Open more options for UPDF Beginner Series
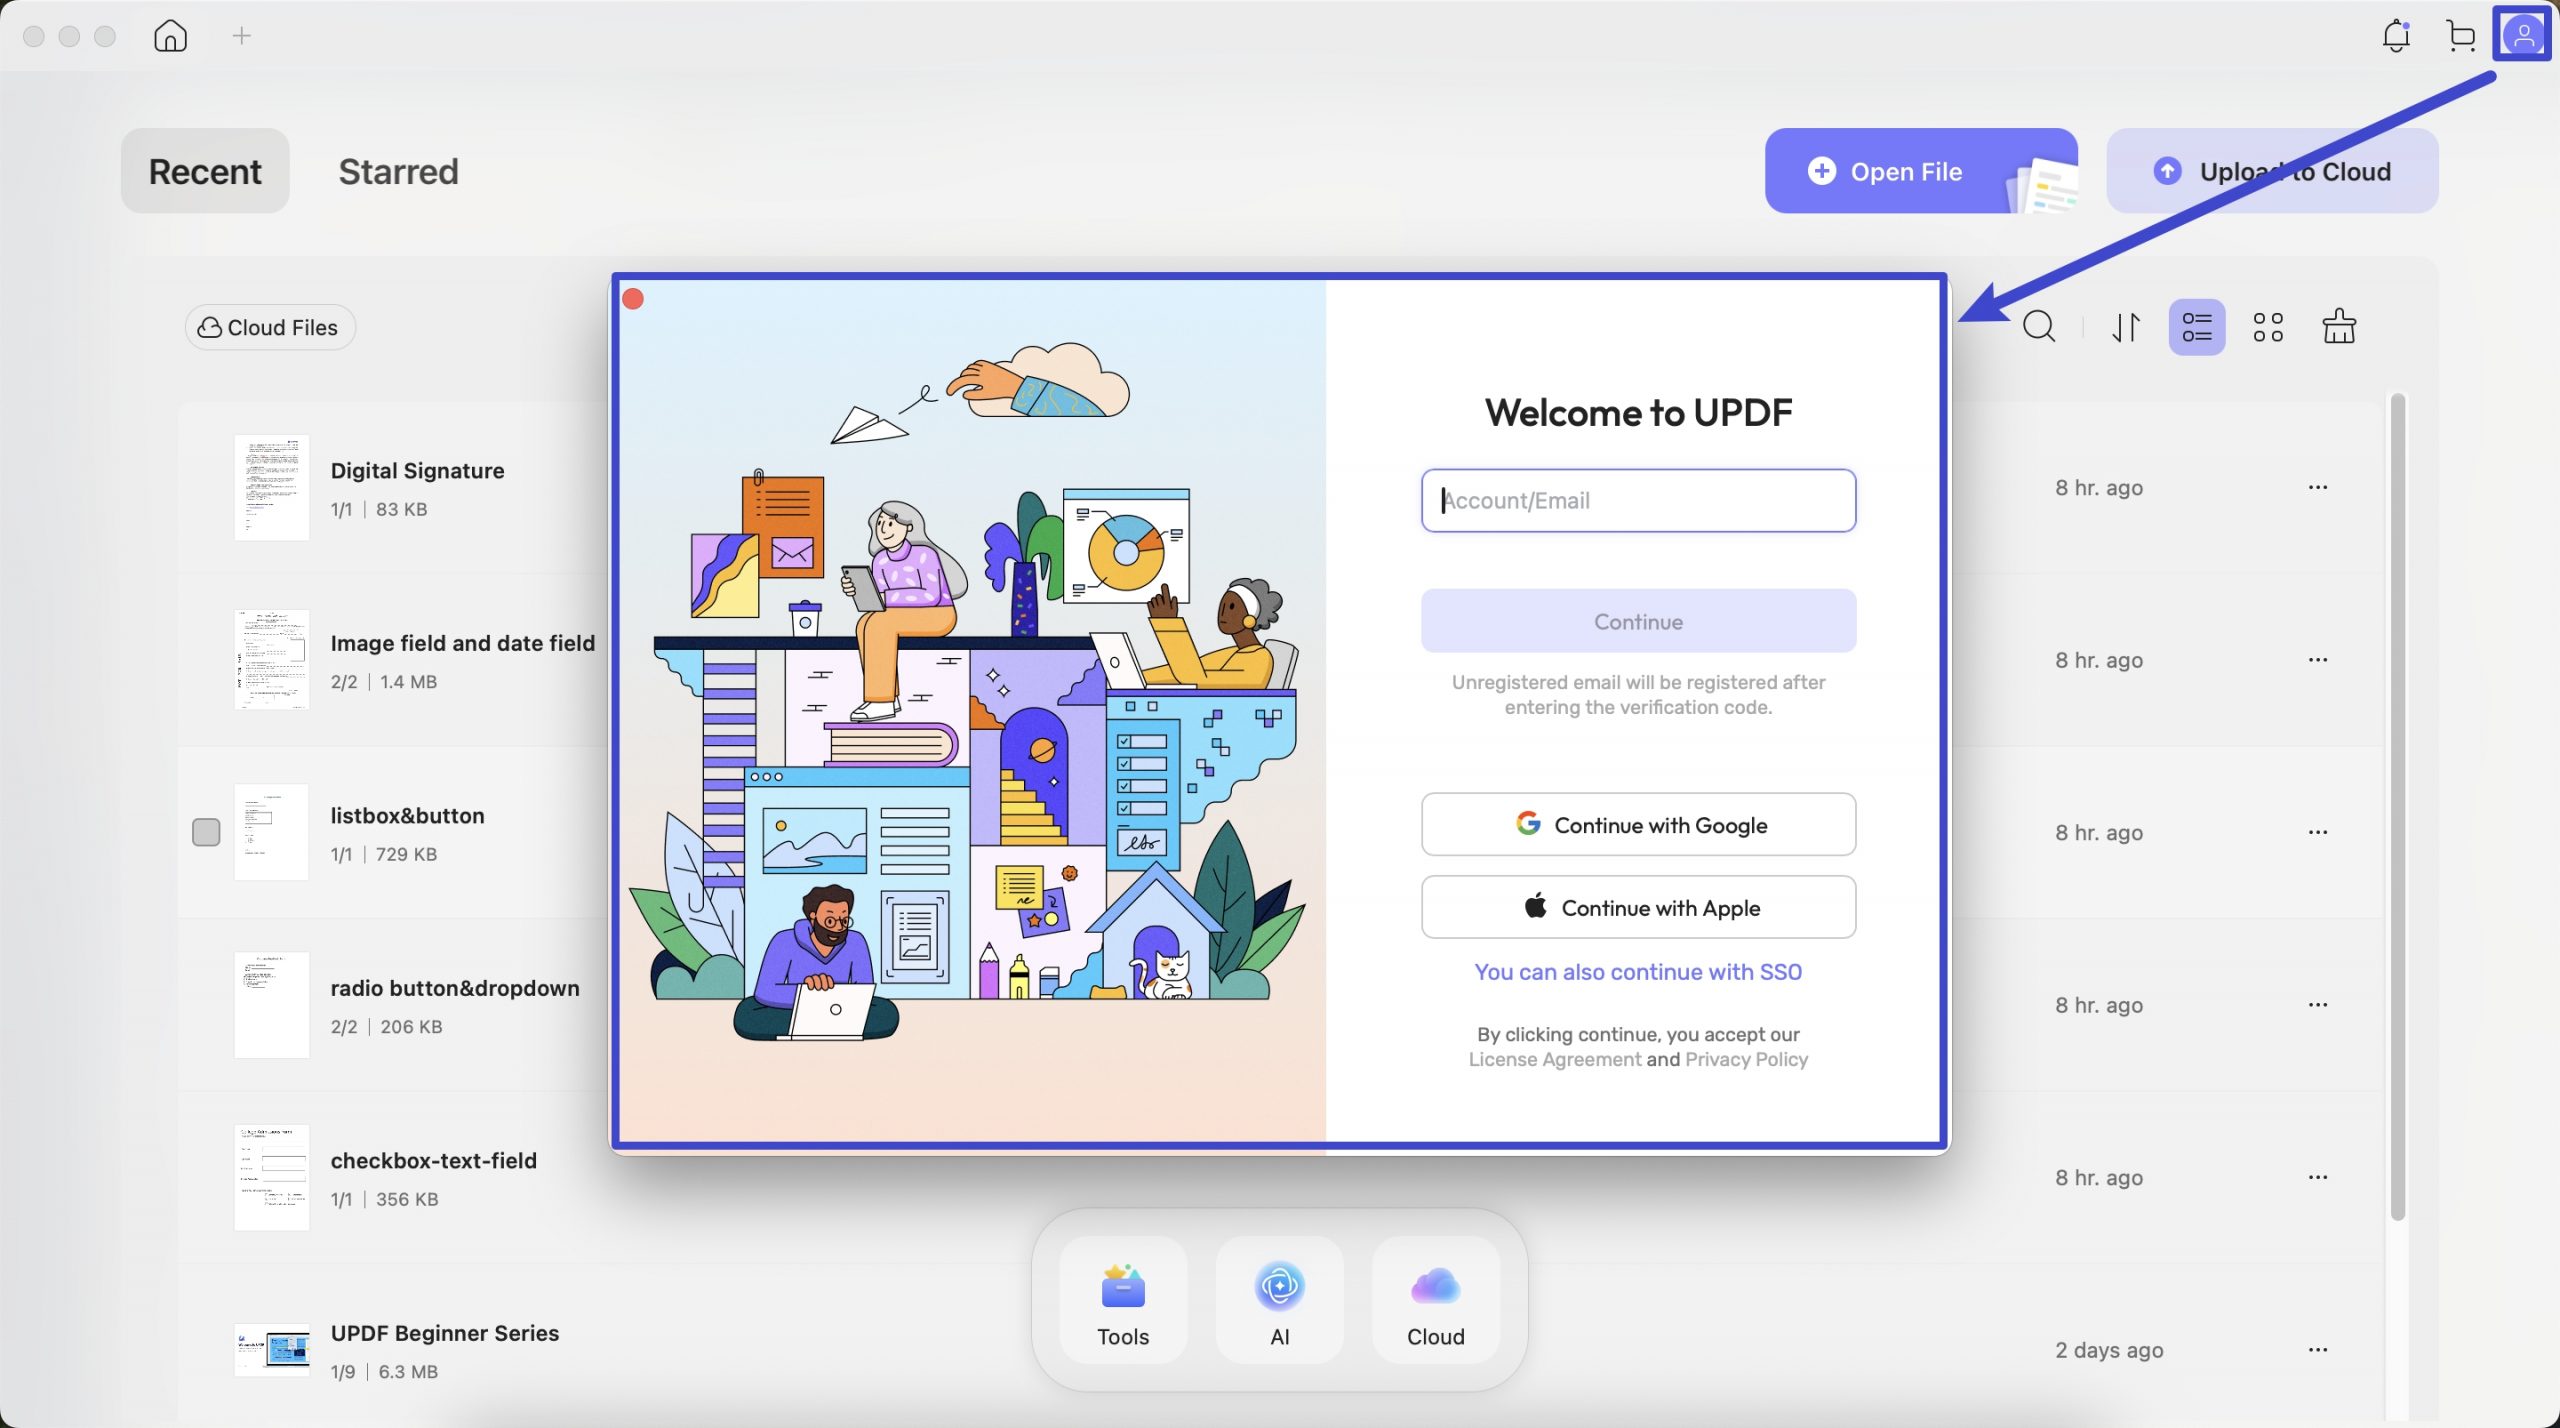The height and width of the screenshot is (1428, 2560). [x=2318, y=1350]
